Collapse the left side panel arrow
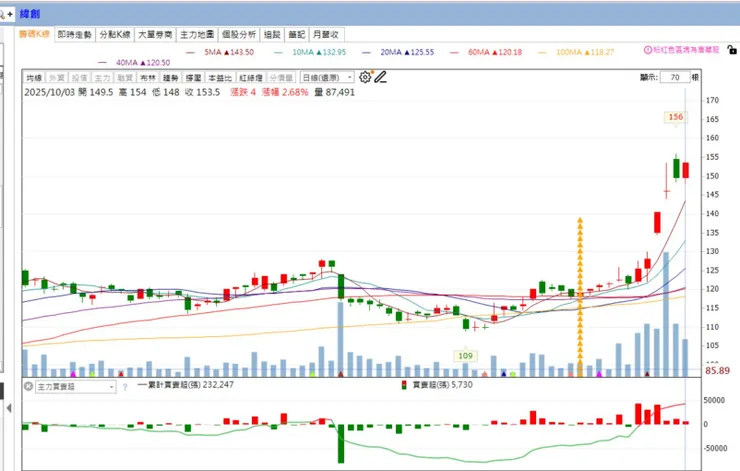The width and height of the screenshot is (740, 471). point(8,408)
